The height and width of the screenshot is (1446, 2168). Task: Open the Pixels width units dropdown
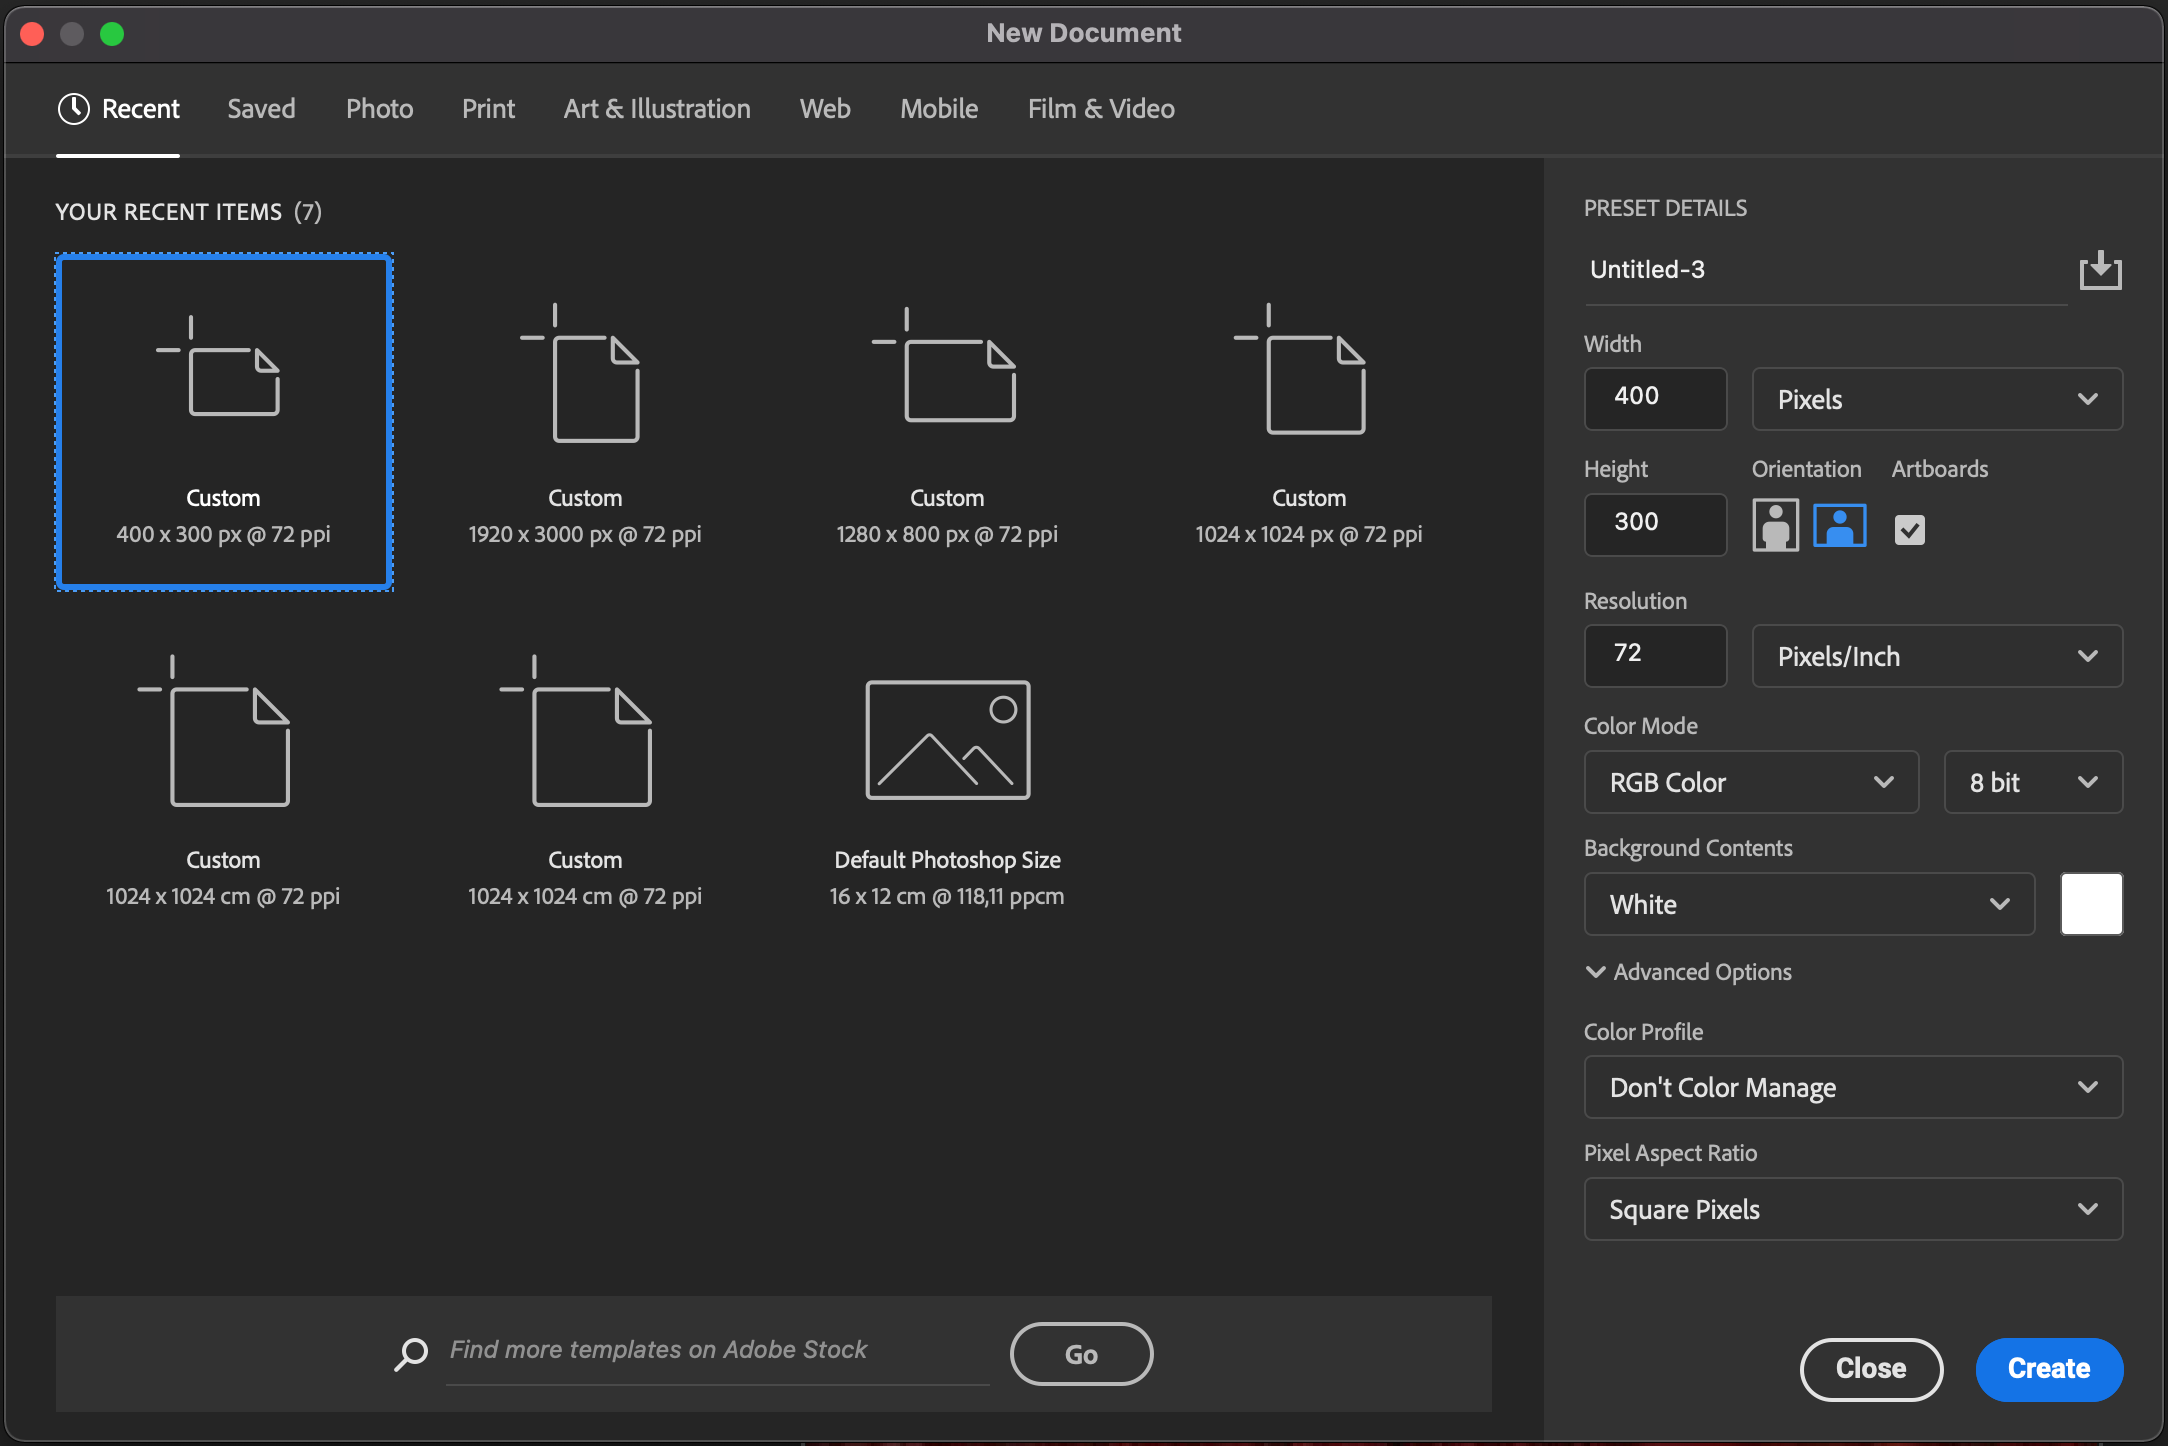point(1936,399)
